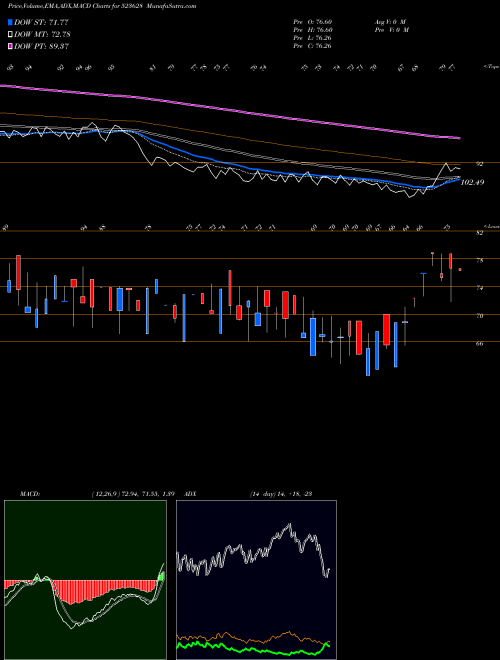
Task: Click the 'Pre L: 76.26' low value
Action: click(312, 38)
